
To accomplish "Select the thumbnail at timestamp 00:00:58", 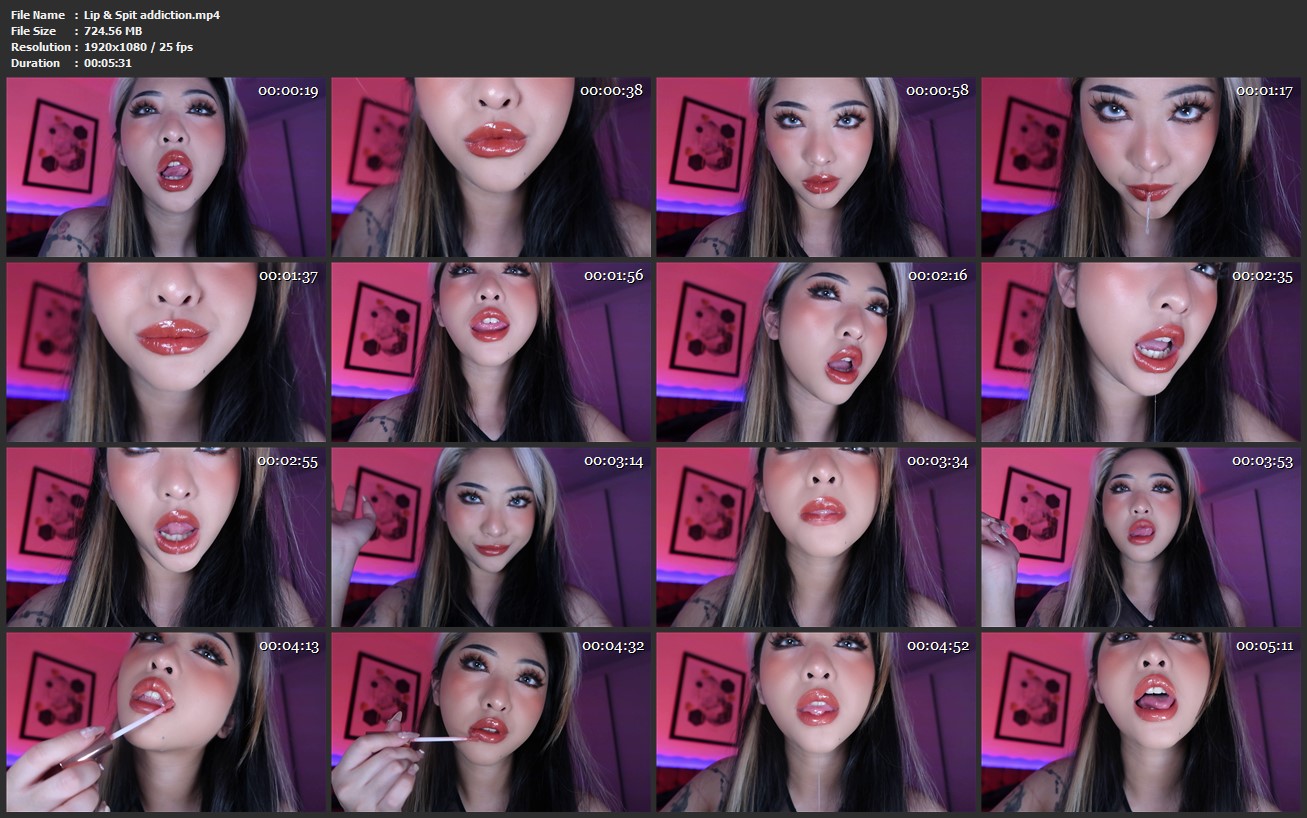I will 816,167.
